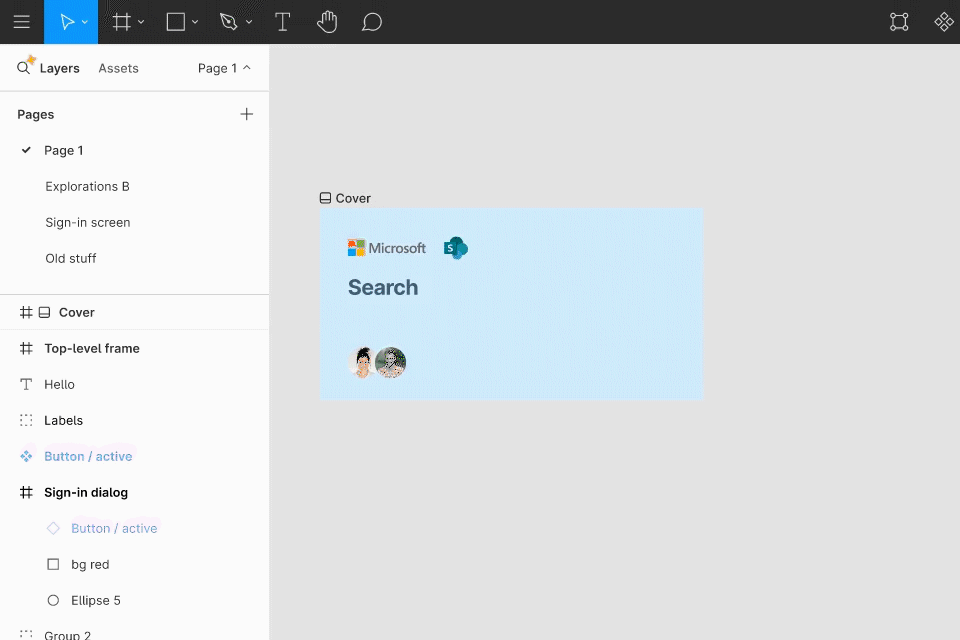
Task: Click second avatar photo on Cover
Action: (x=391, y=363)
